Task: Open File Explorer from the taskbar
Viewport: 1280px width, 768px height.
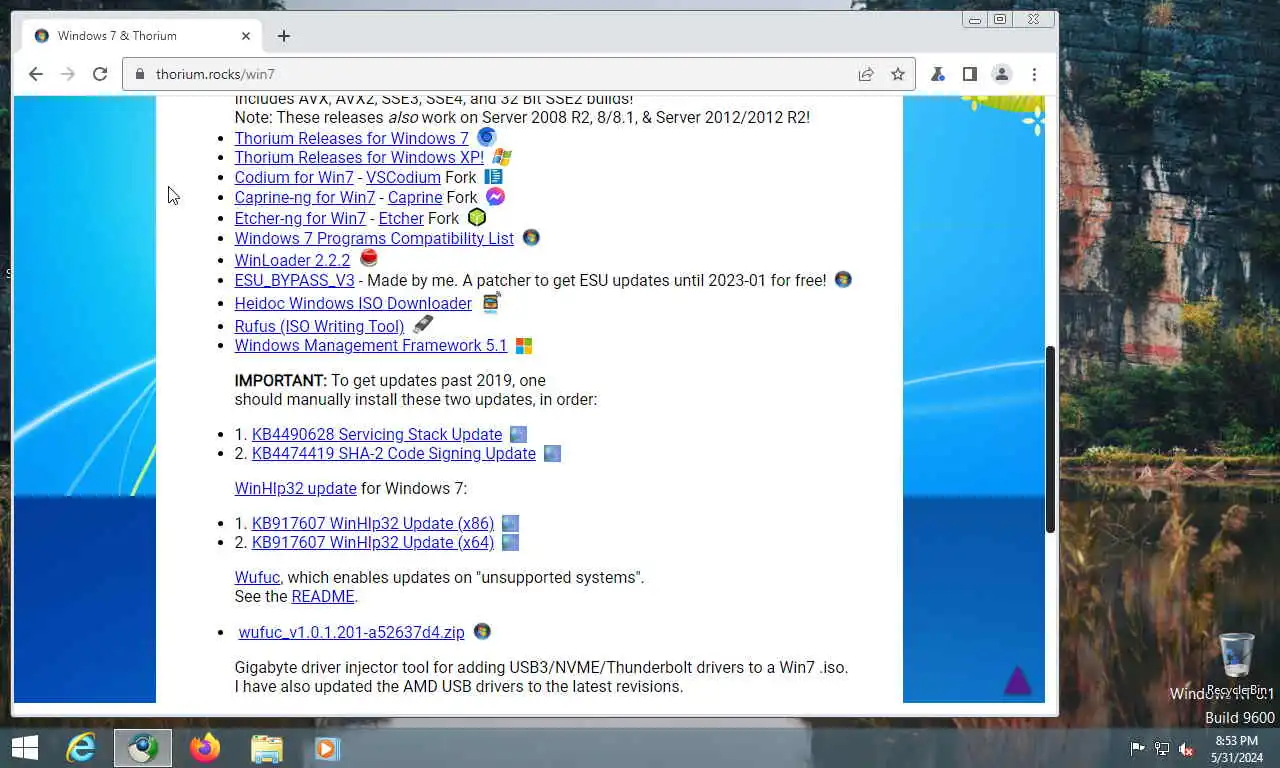Action: click(266, 748)
